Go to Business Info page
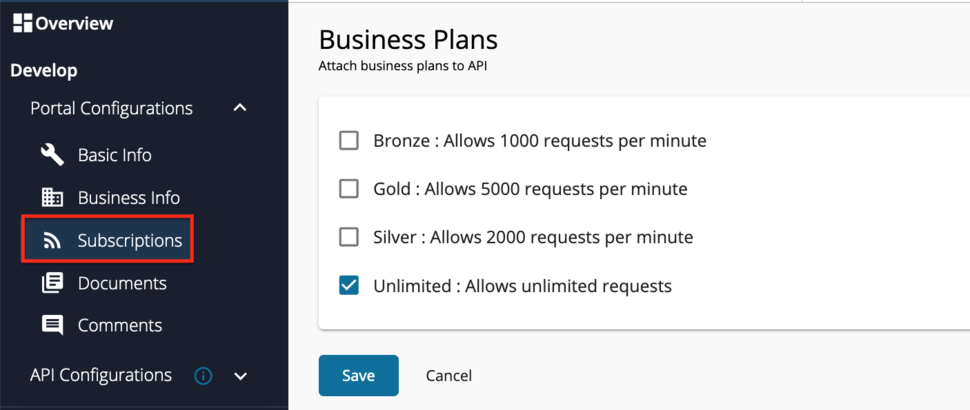Image resolution: width=970 pixels, height=410 pixels. pyautogui.click(x=129, y=197)
